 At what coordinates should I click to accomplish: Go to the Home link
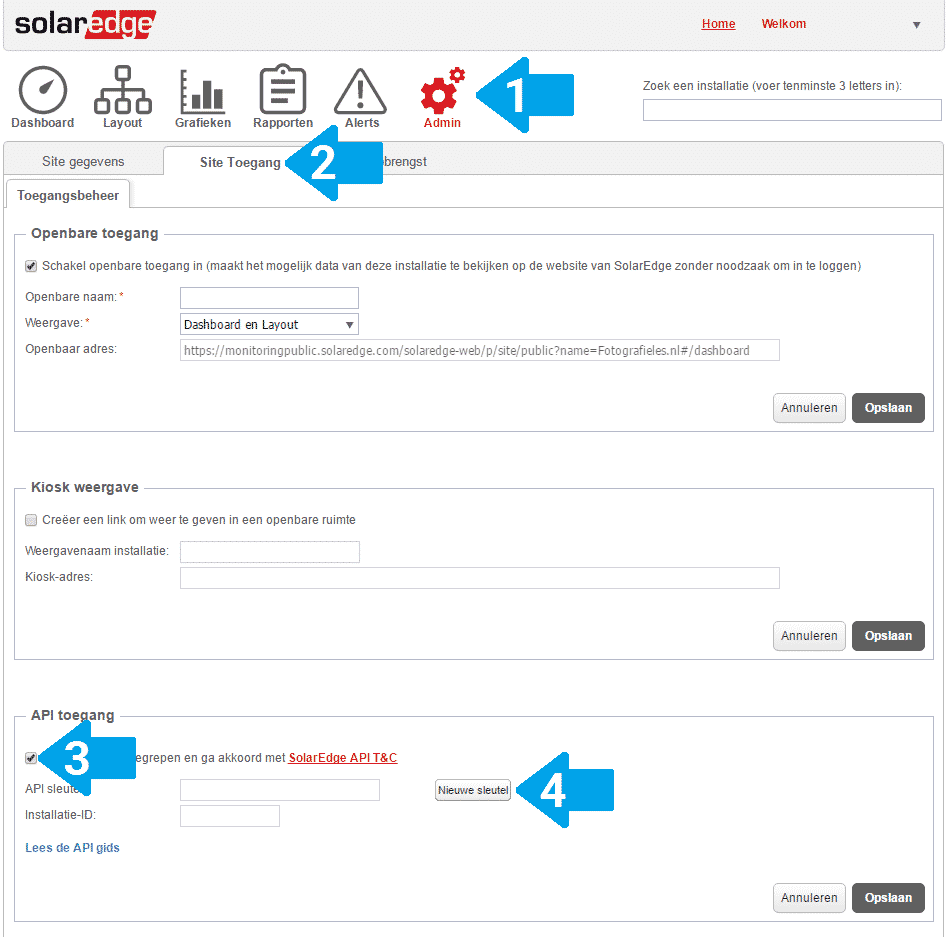(x=718, y=24)
